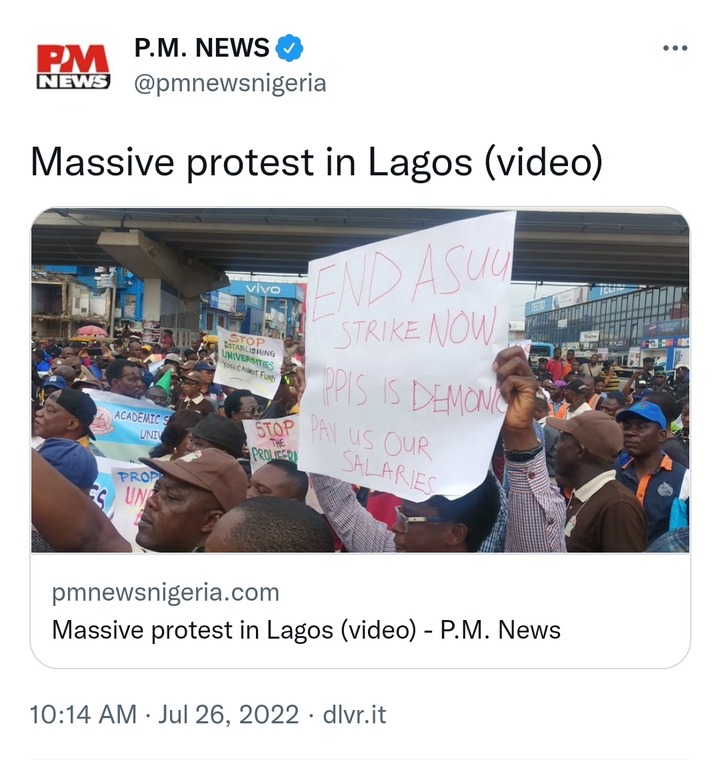This screenshot has height=760, width=720.
Task: Click the 10:14 AM timestamp
Action: [83, 715]
